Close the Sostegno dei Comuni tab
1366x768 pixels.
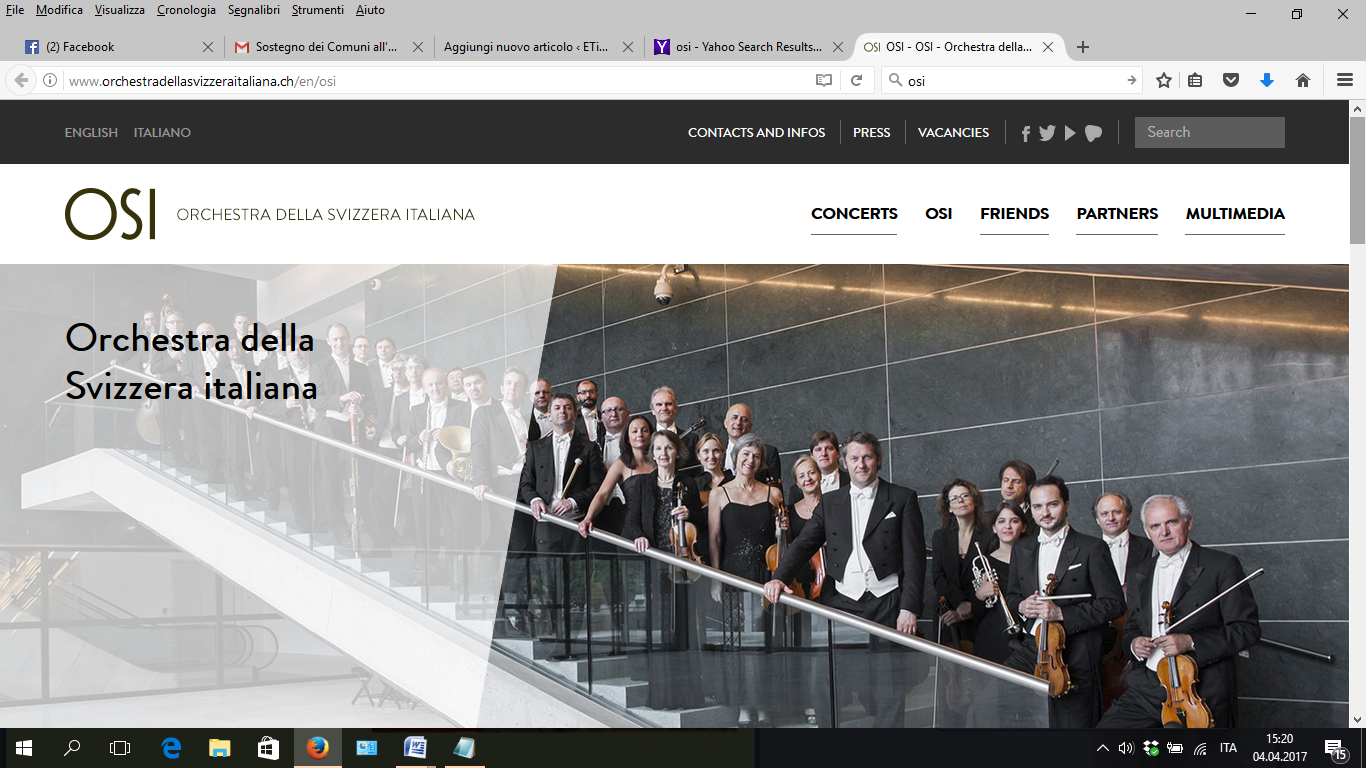[x=418, y=47]
